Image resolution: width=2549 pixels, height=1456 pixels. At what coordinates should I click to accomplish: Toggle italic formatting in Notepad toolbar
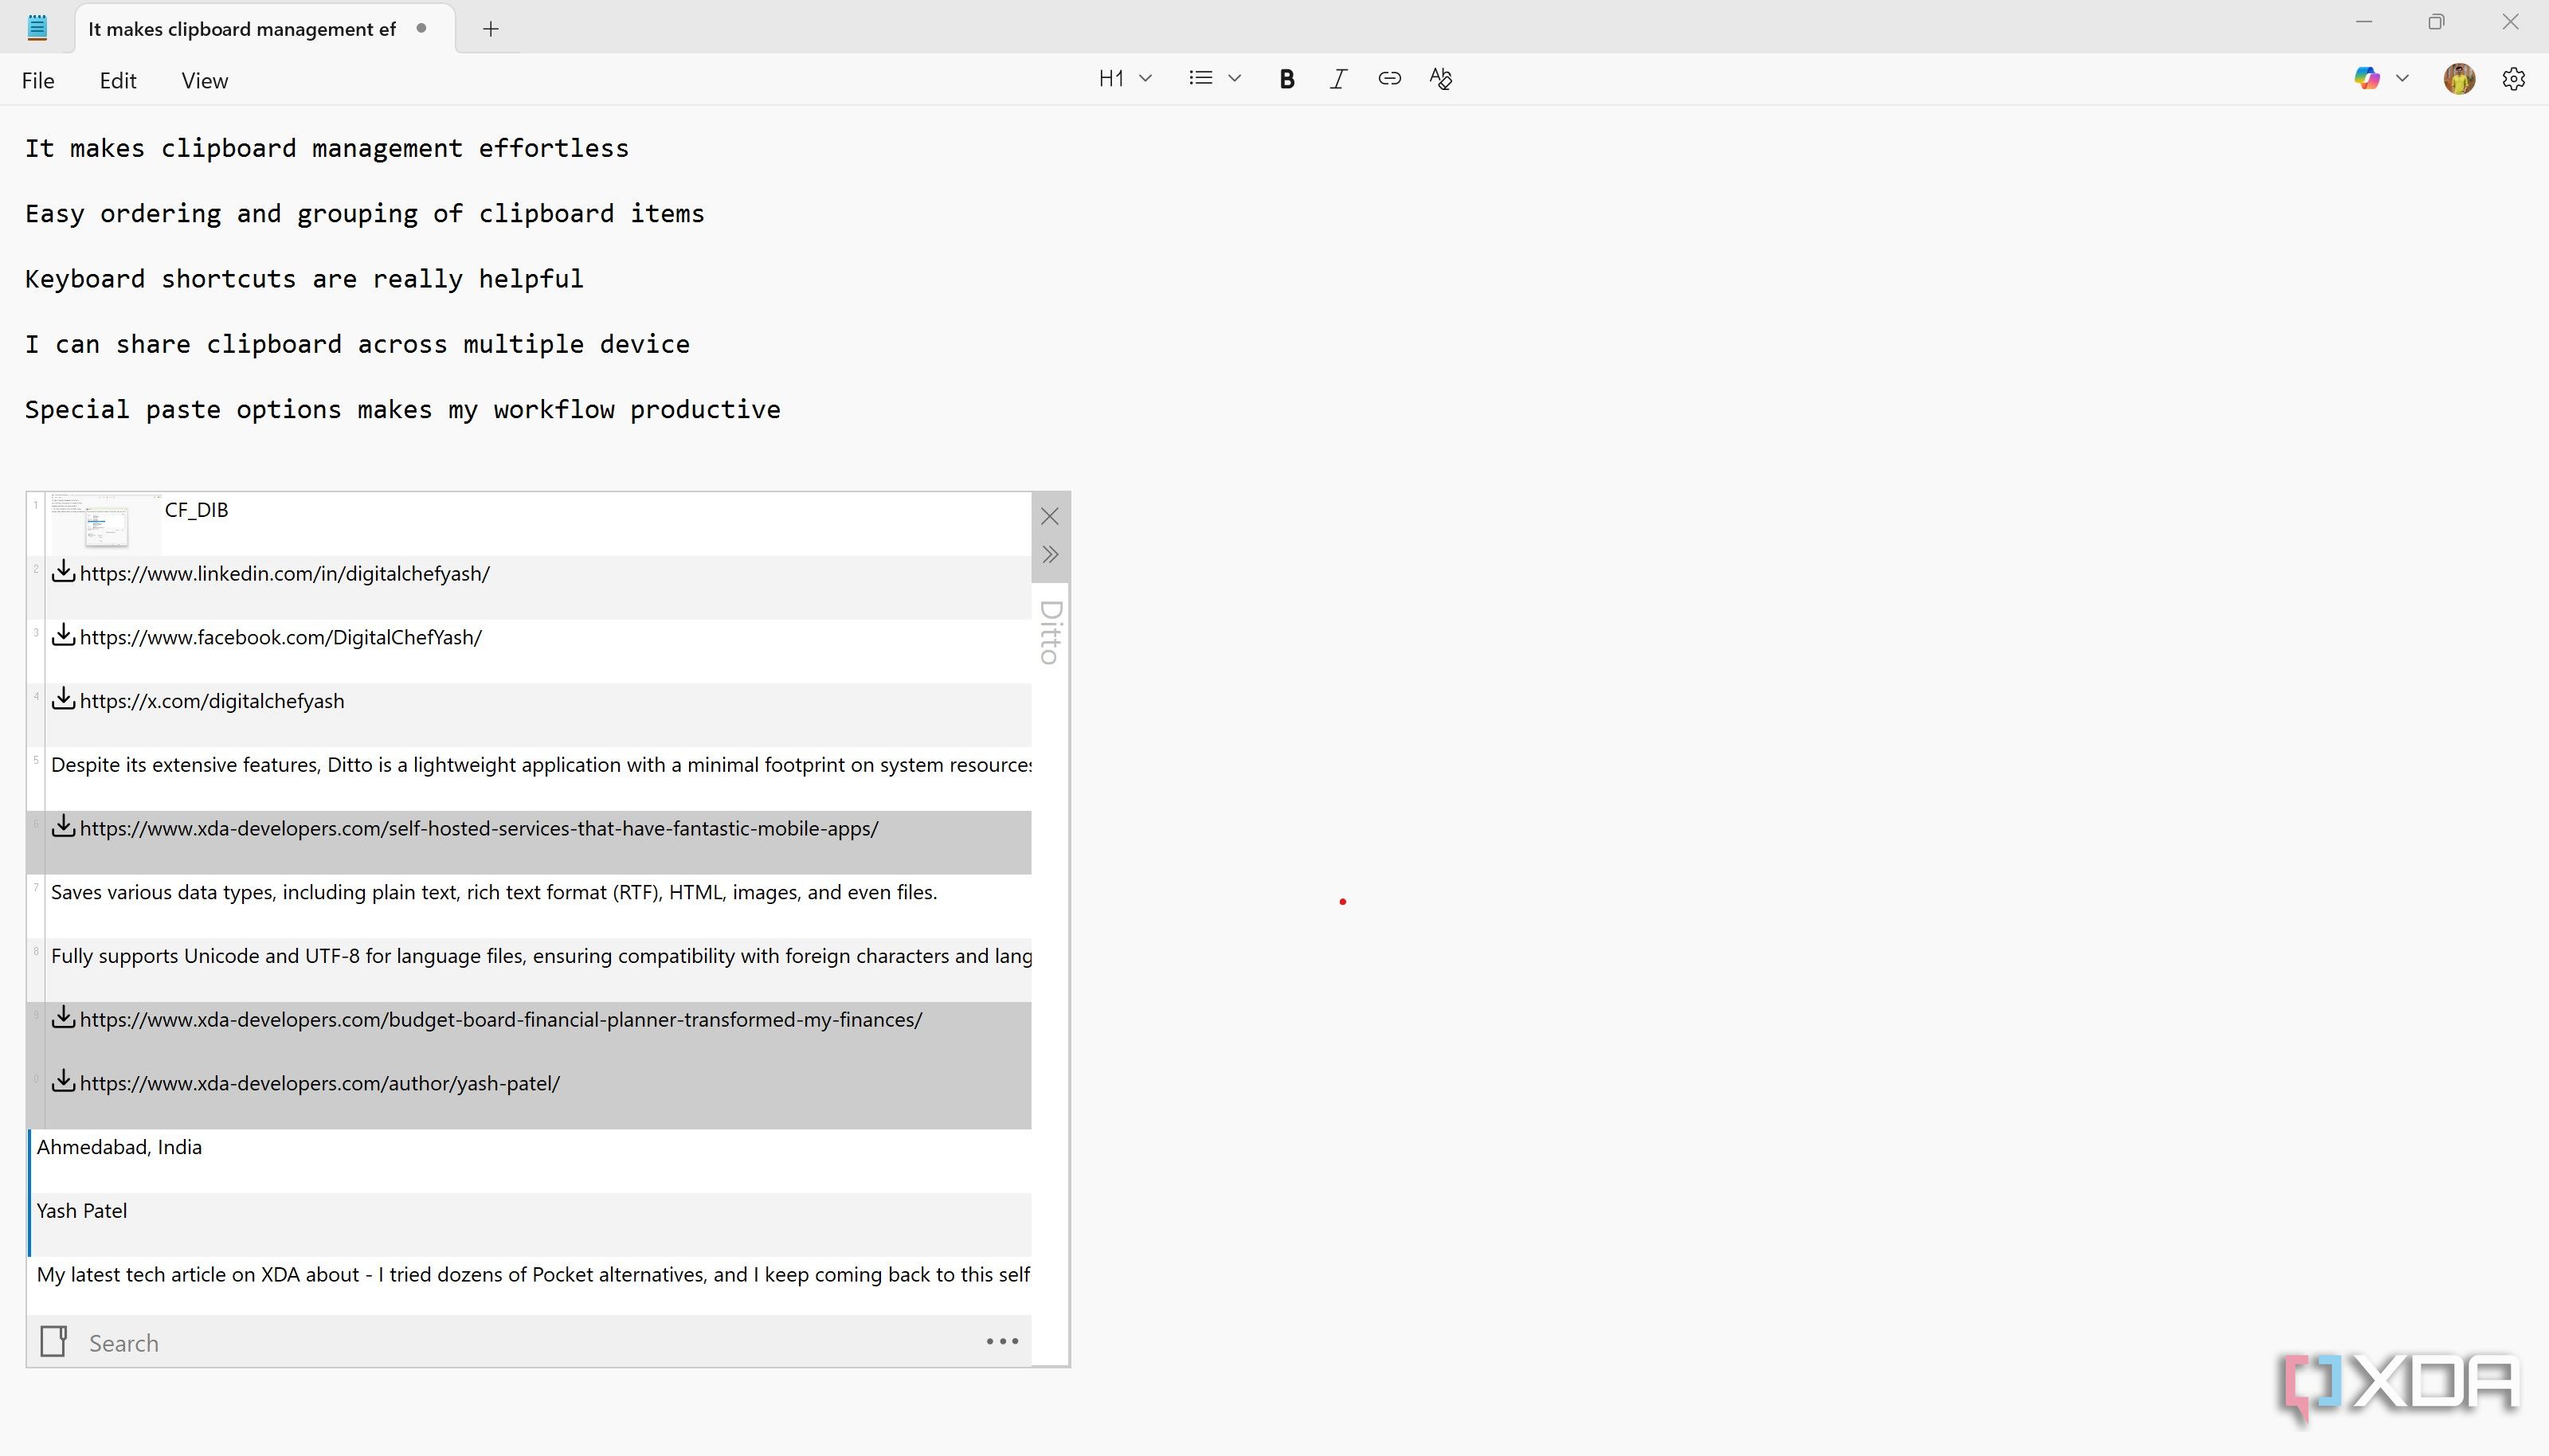[1338, 79]
